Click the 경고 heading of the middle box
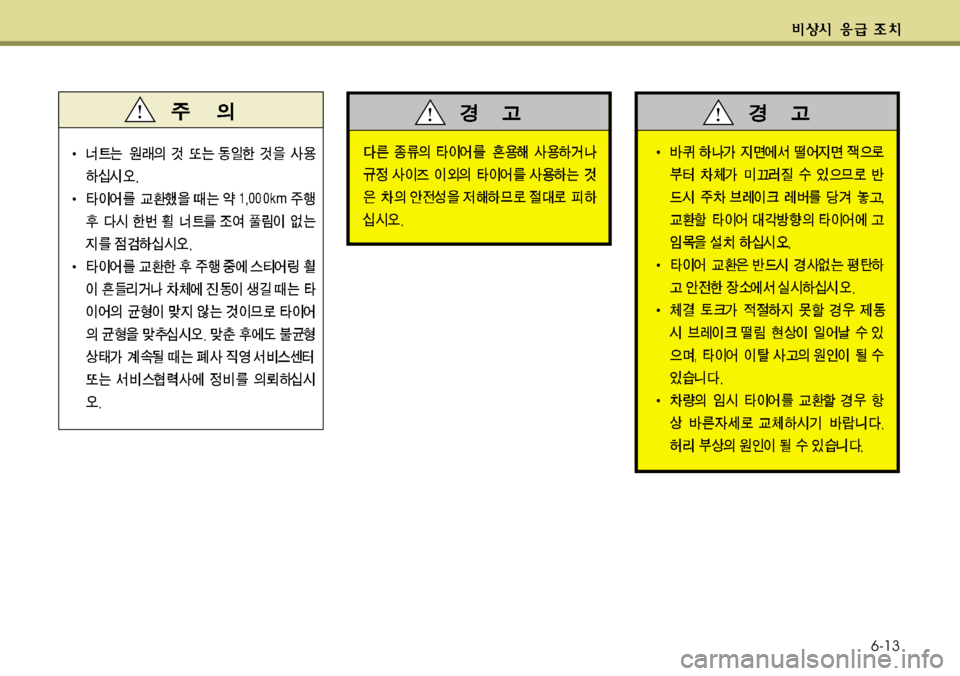Screen dimensions: 960x676 point(490,113)
